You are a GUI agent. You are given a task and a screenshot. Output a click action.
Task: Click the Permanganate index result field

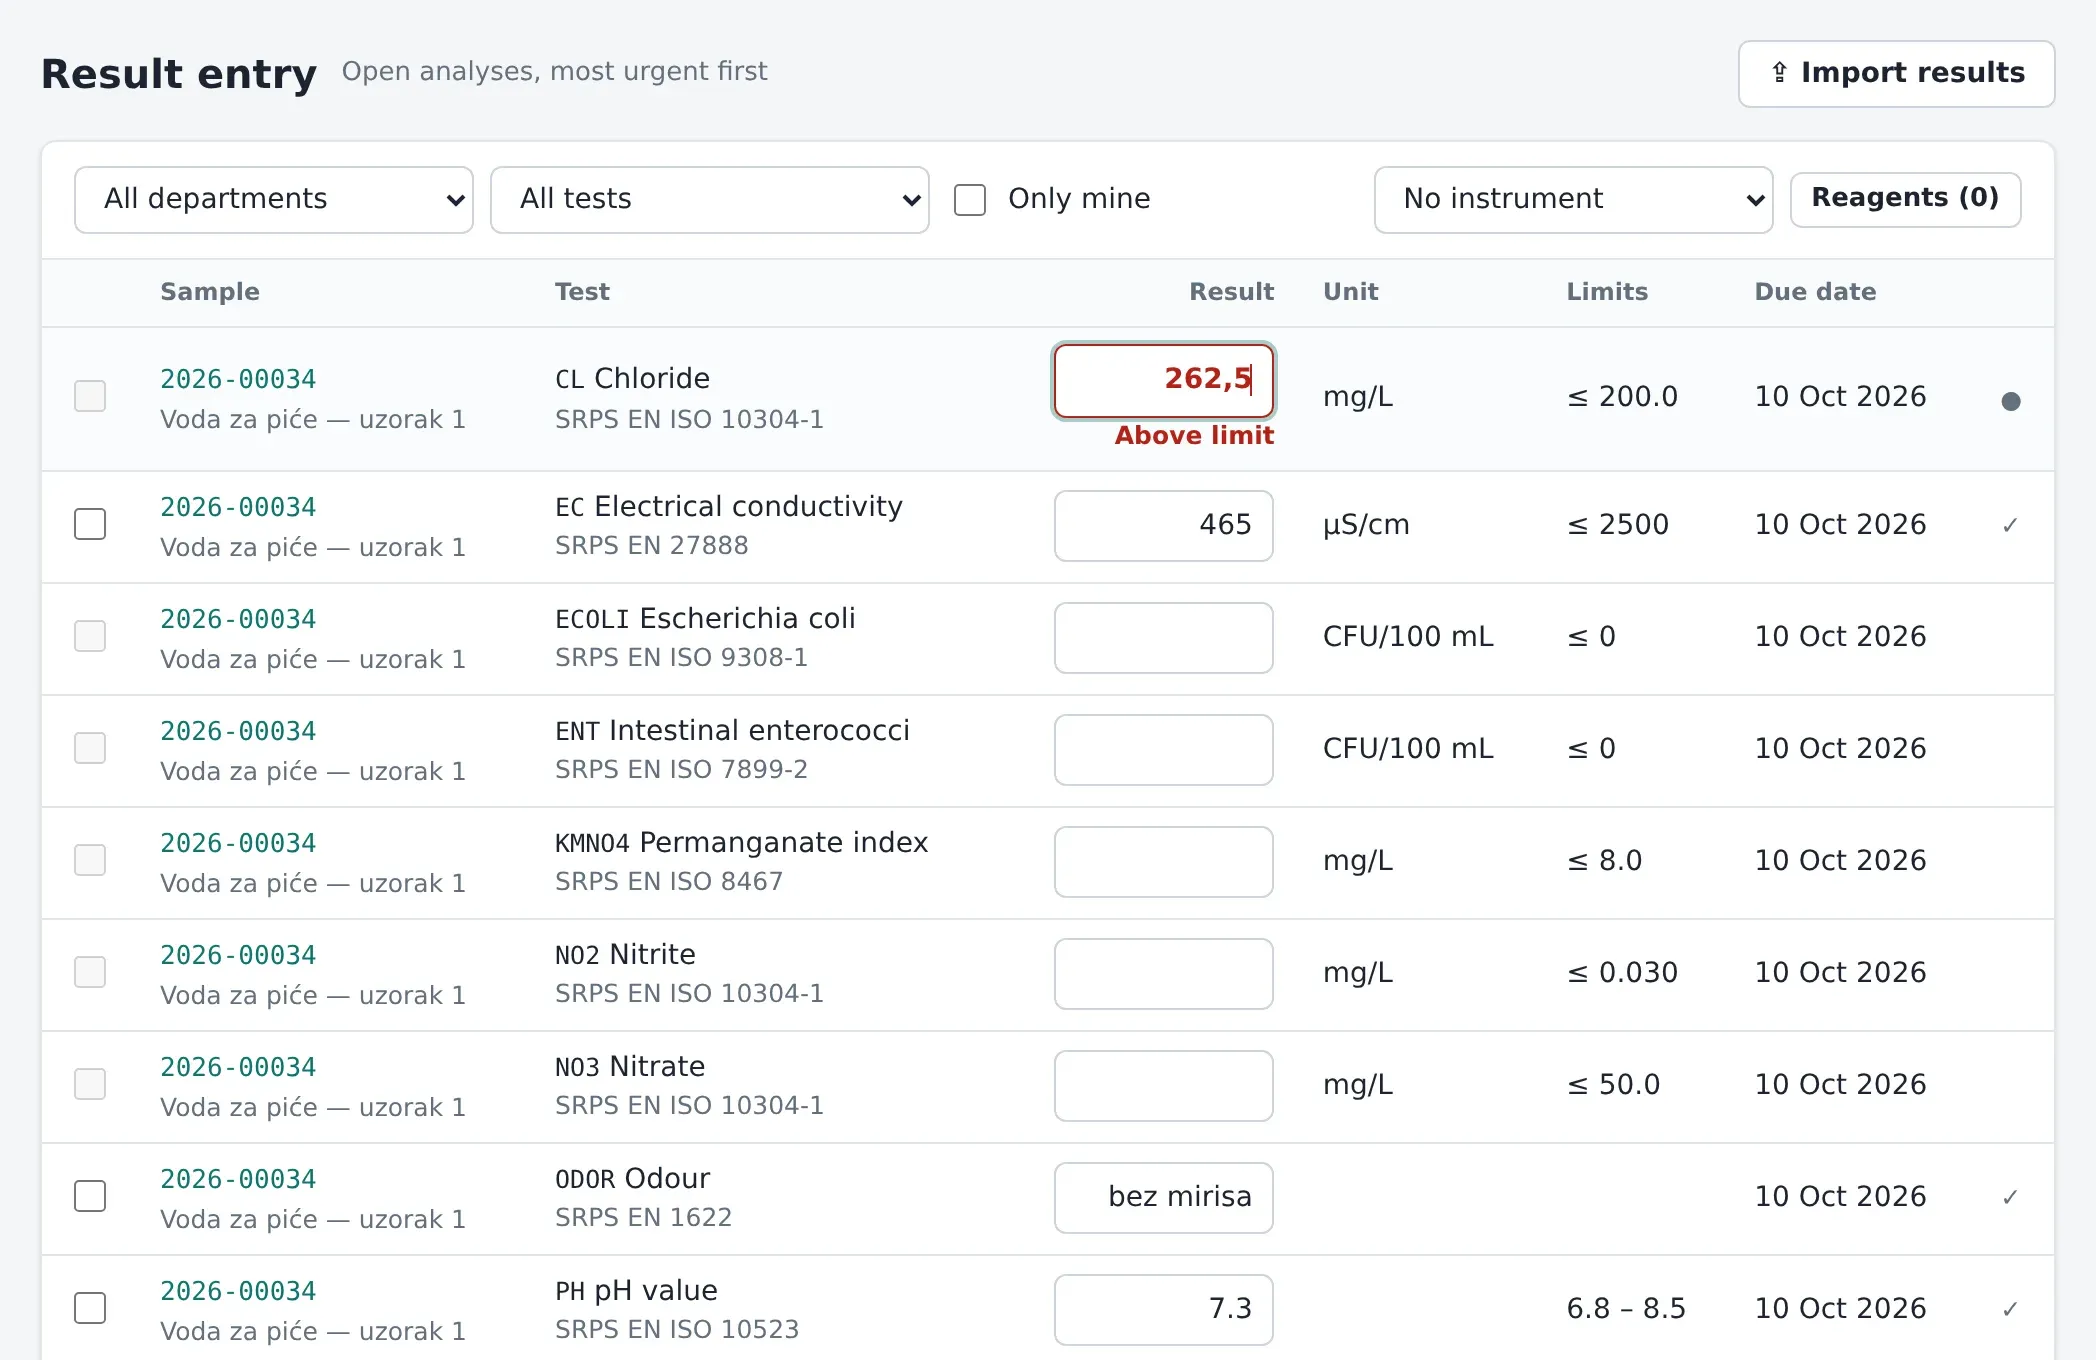[1164, 862]
